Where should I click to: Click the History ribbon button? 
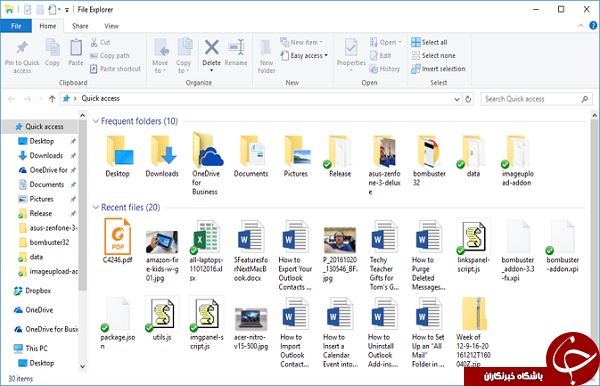pos(385,69)
